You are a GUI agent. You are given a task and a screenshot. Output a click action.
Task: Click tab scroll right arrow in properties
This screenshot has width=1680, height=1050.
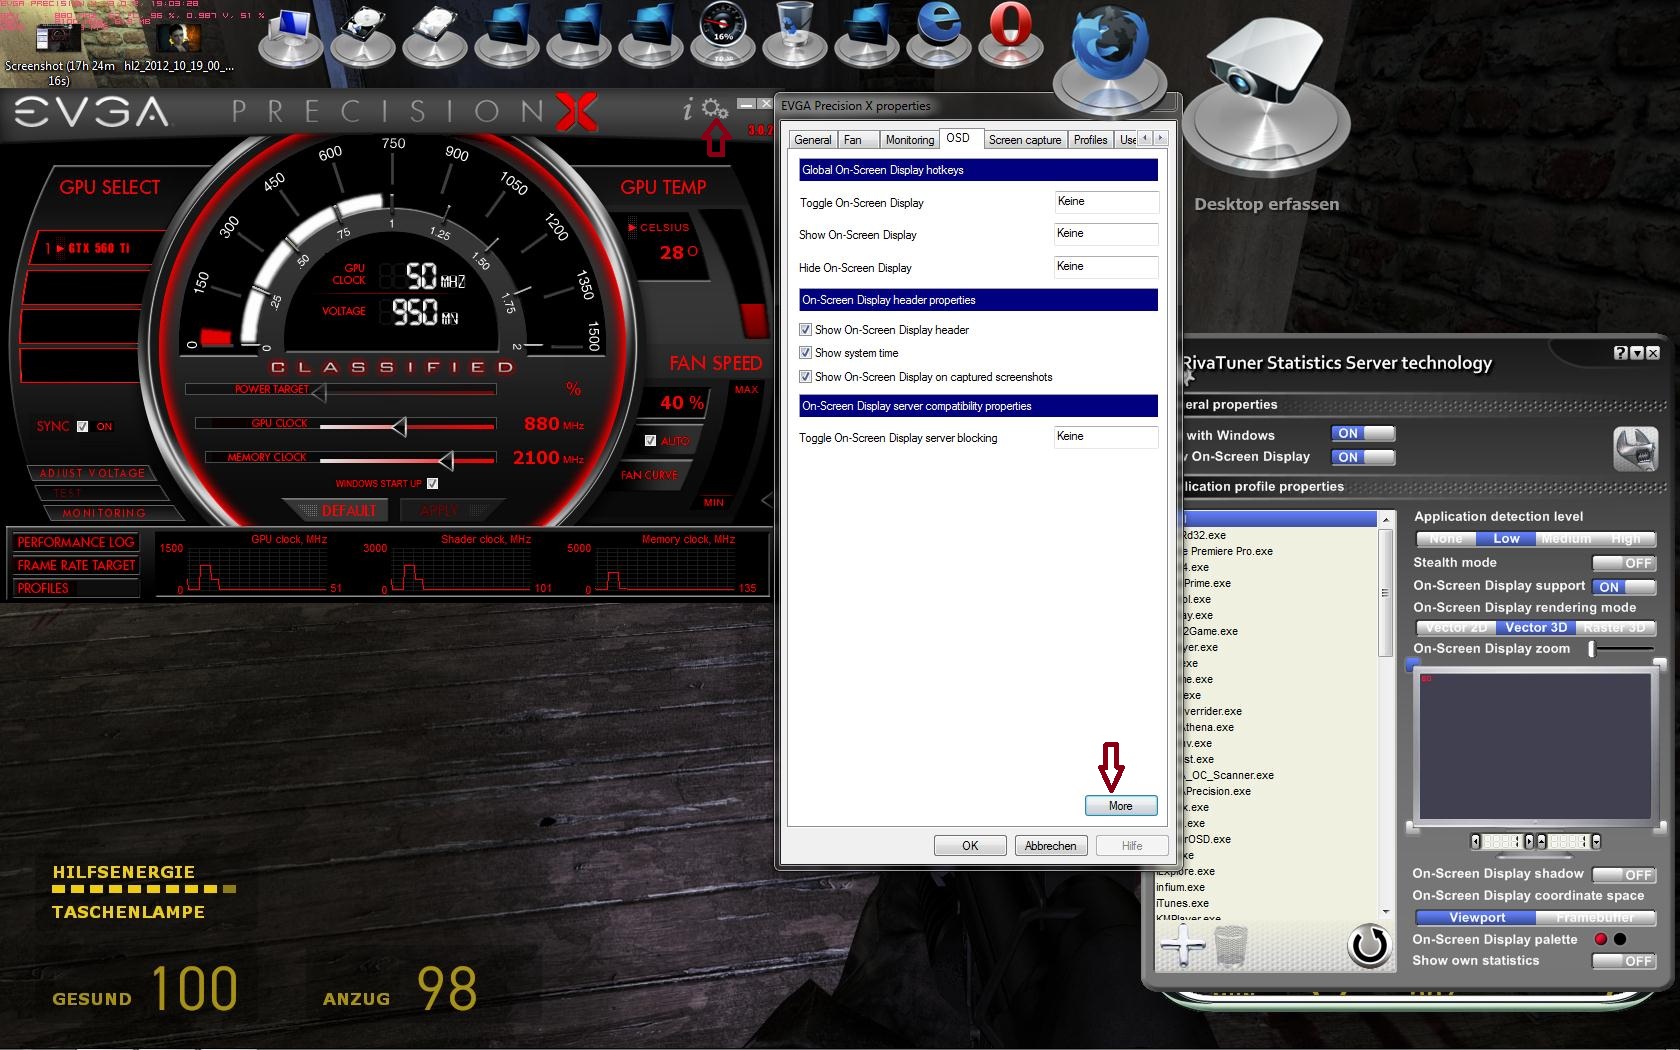1161,139
